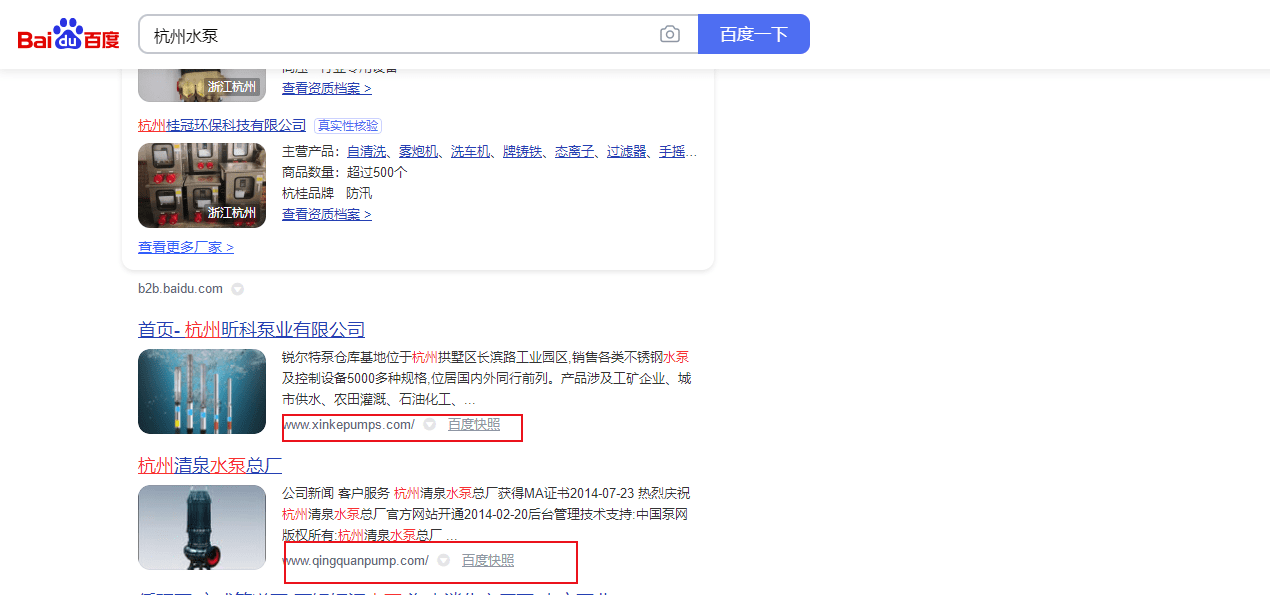Image resolution: width=1270 pixels, height=595 pixels.
Task: Click the snippet starting with 公司新闻 客户服务
Action: [486, 515]
